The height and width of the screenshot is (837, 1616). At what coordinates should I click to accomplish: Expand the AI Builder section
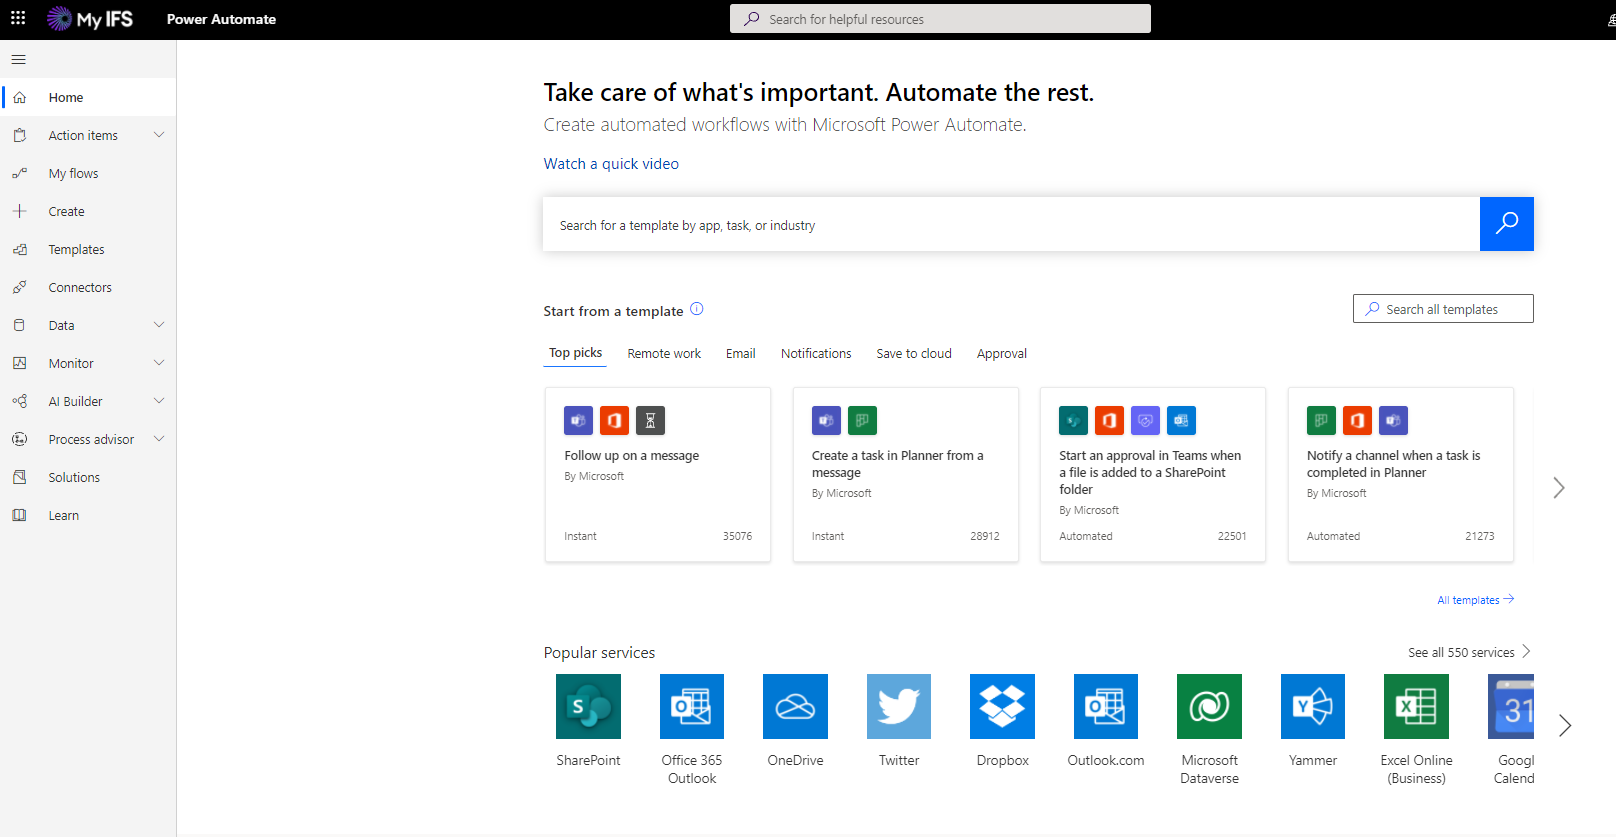[158, 401]
